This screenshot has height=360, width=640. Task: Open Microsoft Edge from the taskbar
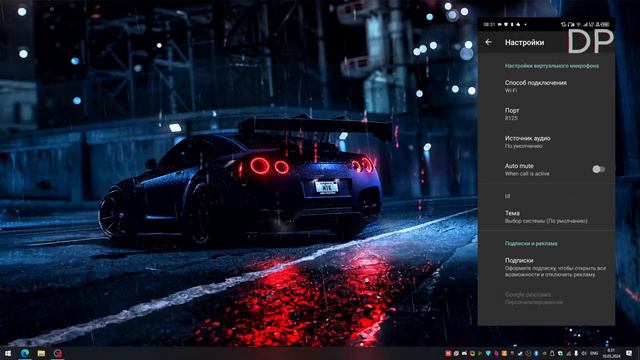click(x=25, y=353)
